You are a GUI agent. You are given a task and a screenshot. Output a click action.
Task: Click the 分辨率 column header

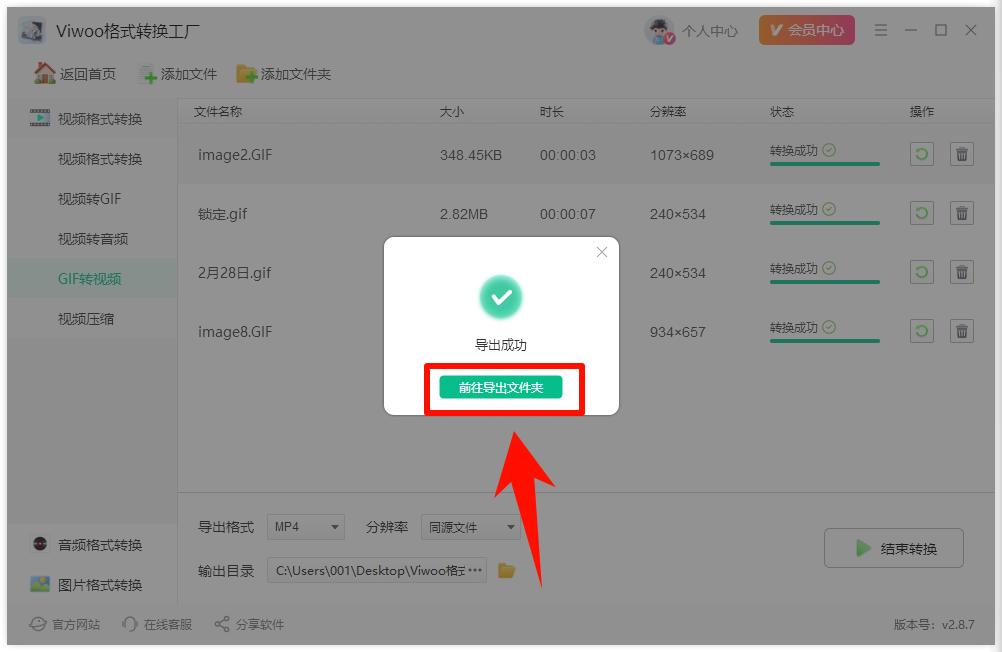[x=668, y=112]
